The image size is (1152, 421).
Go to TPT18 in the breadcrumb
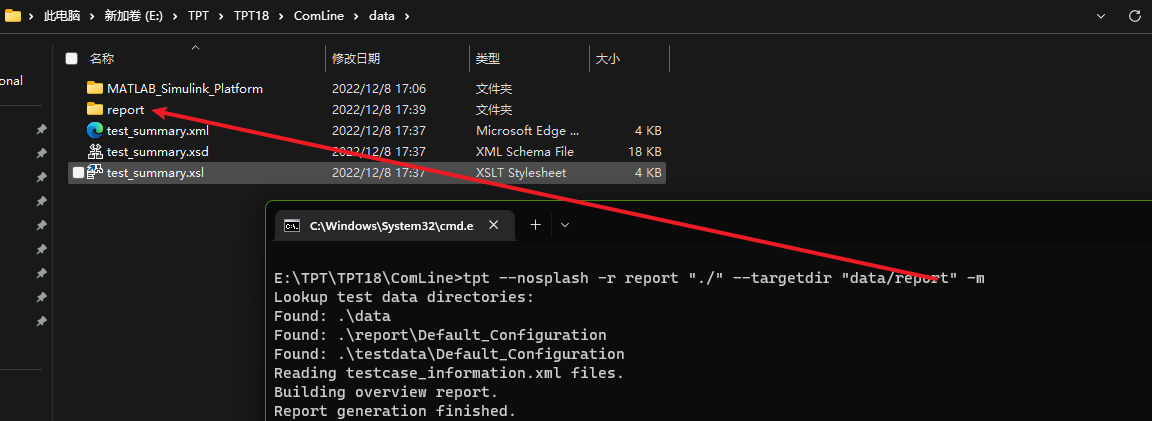(x=251, y=15)
